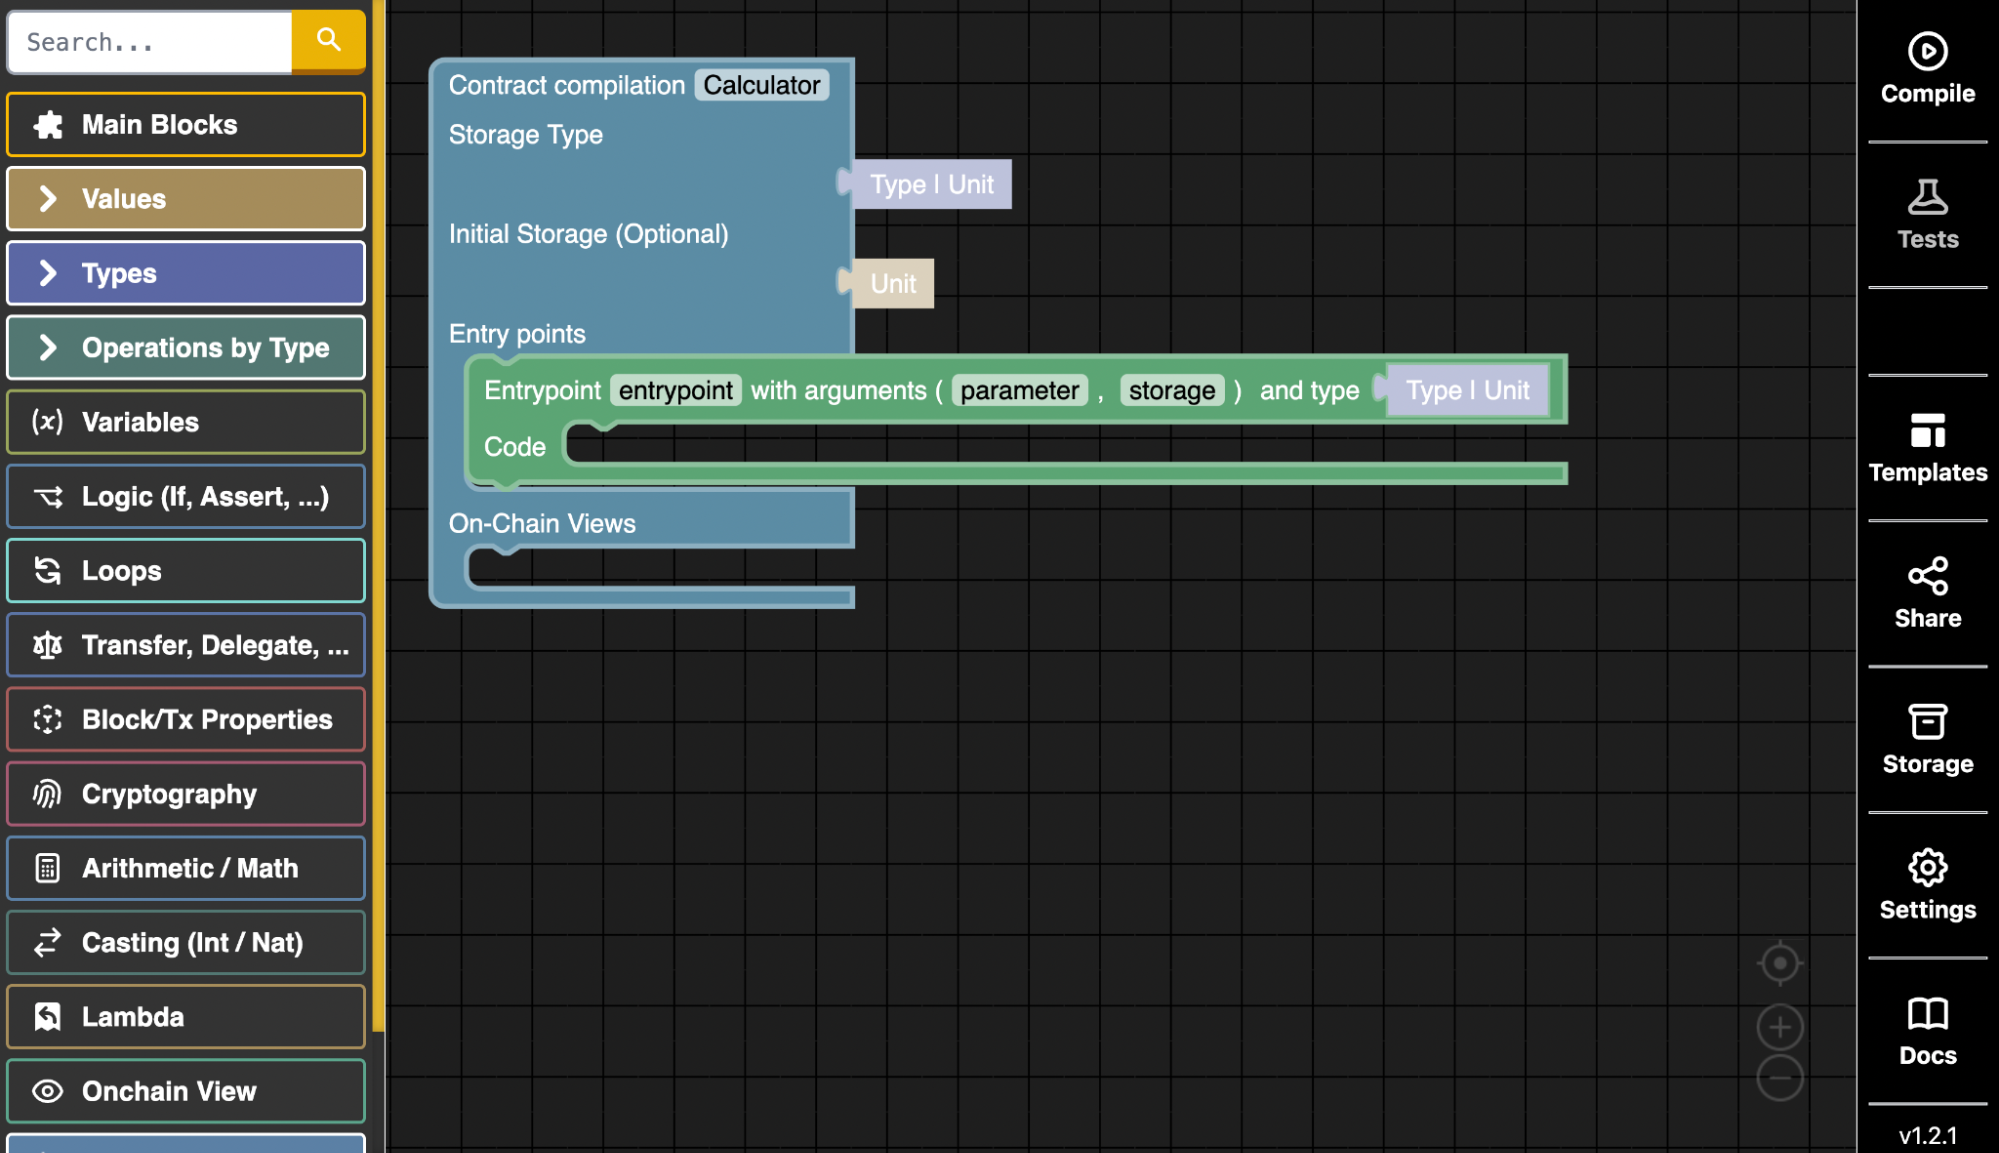1999x1153 pixels.
Task: Expand the Values category
Action: click(186, 199)
